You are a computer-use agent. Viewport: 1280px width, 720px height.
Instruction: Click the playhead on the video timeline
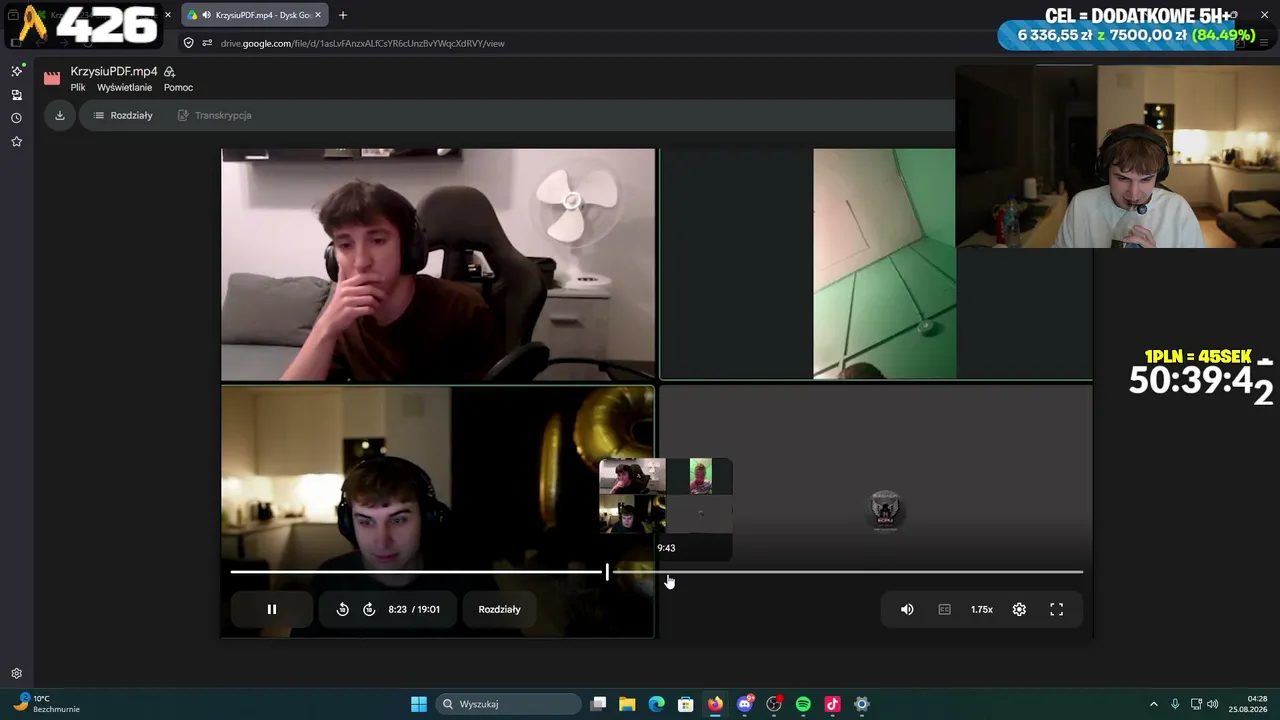[607, 572]
